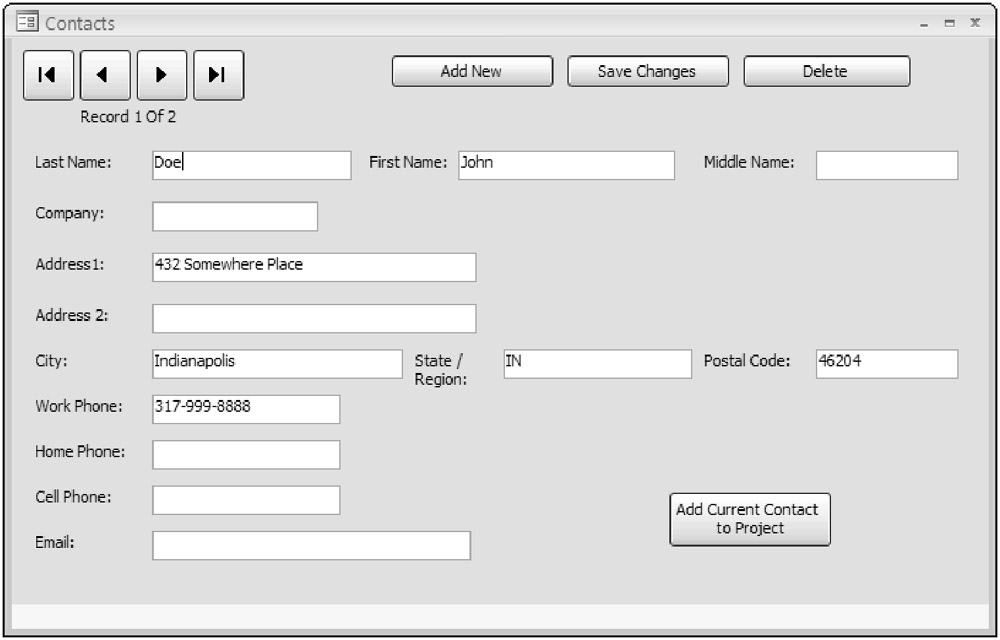Screen dimensions: 1000x640
Task: Click the State / Region field
Action: click(x=596, y=363)
